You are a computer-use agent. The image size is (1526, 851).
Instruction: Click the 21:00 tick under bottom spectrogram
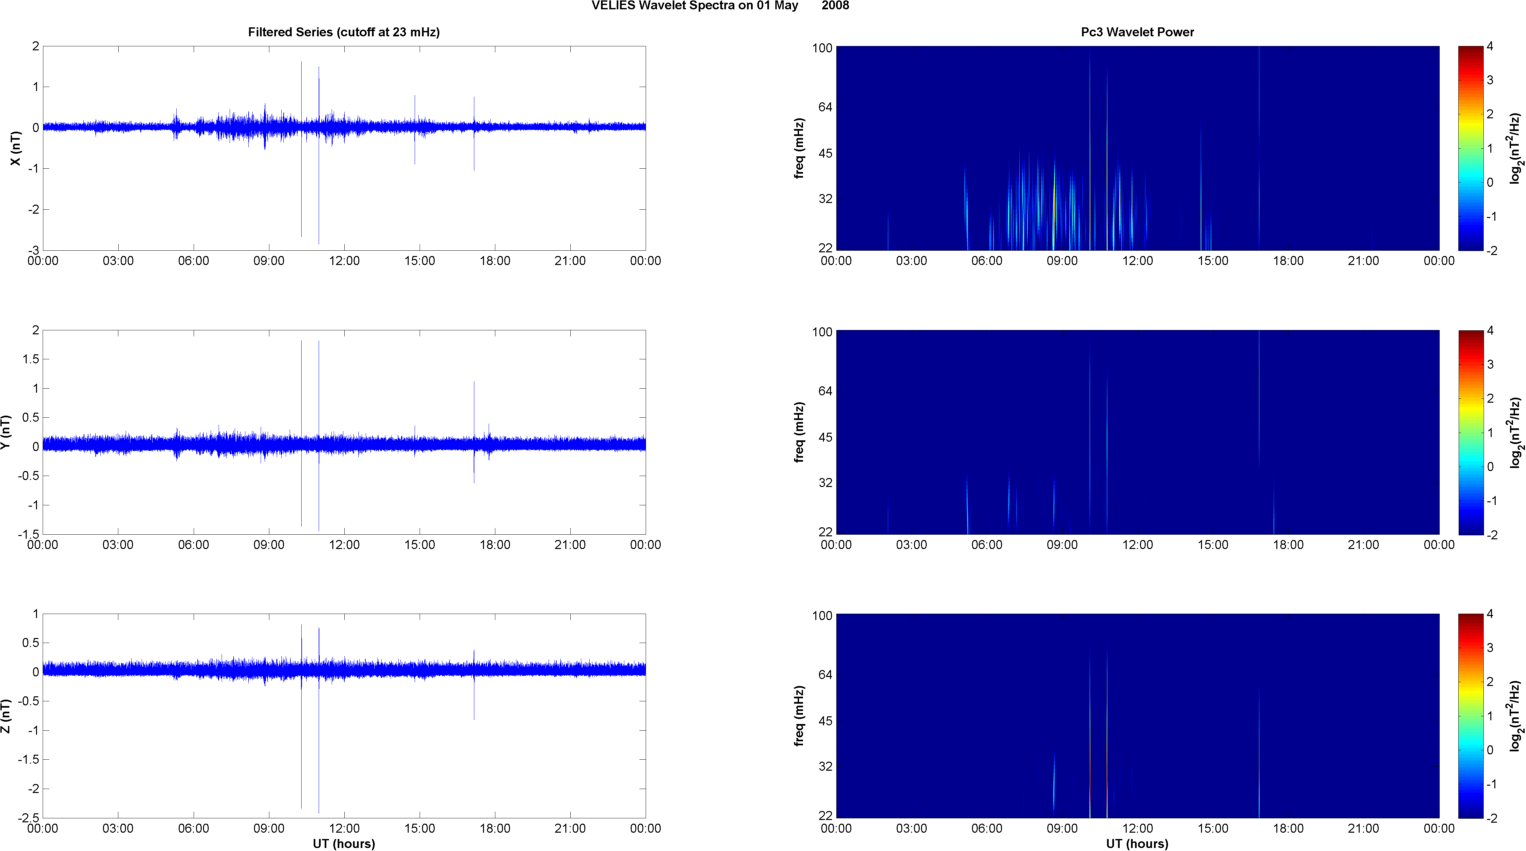(1363, 828)
